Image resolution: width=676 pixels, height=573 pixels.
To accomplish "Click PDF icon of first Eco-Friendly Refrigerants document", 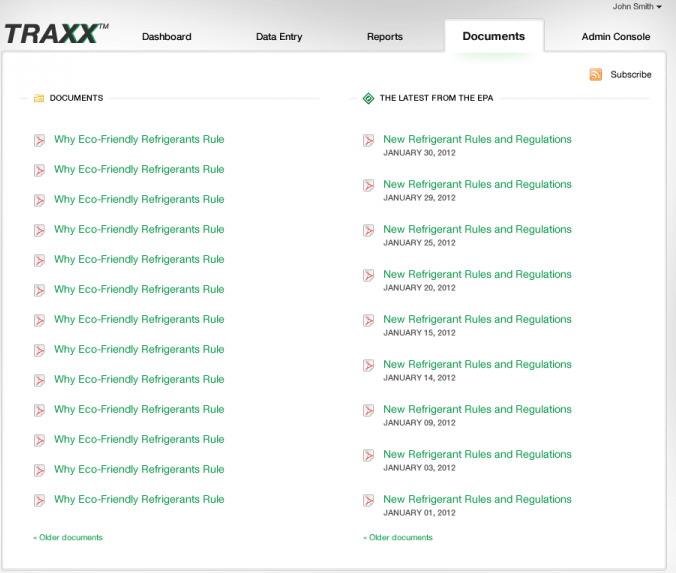I will click(x=40, y=141).
